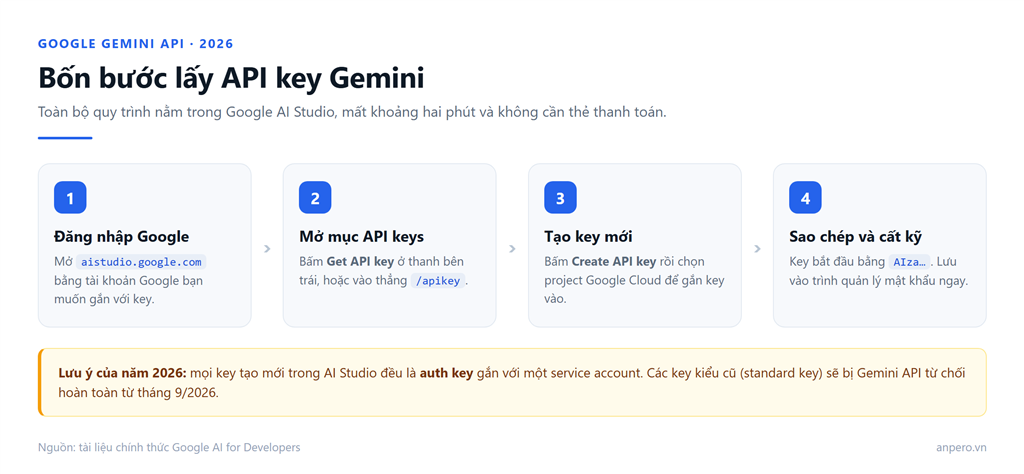Screen dimensions: 1024x474
Task: Click the blue step 3 number badge
Action: click(560, 198)
